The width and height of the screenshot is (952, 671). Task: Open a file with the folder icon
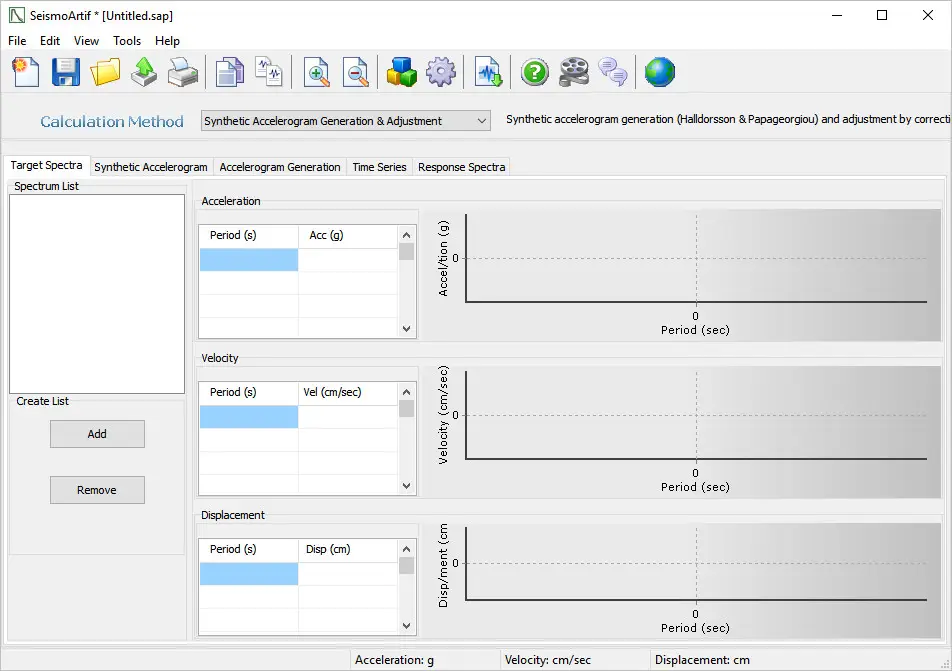click(x=105, y=72)
